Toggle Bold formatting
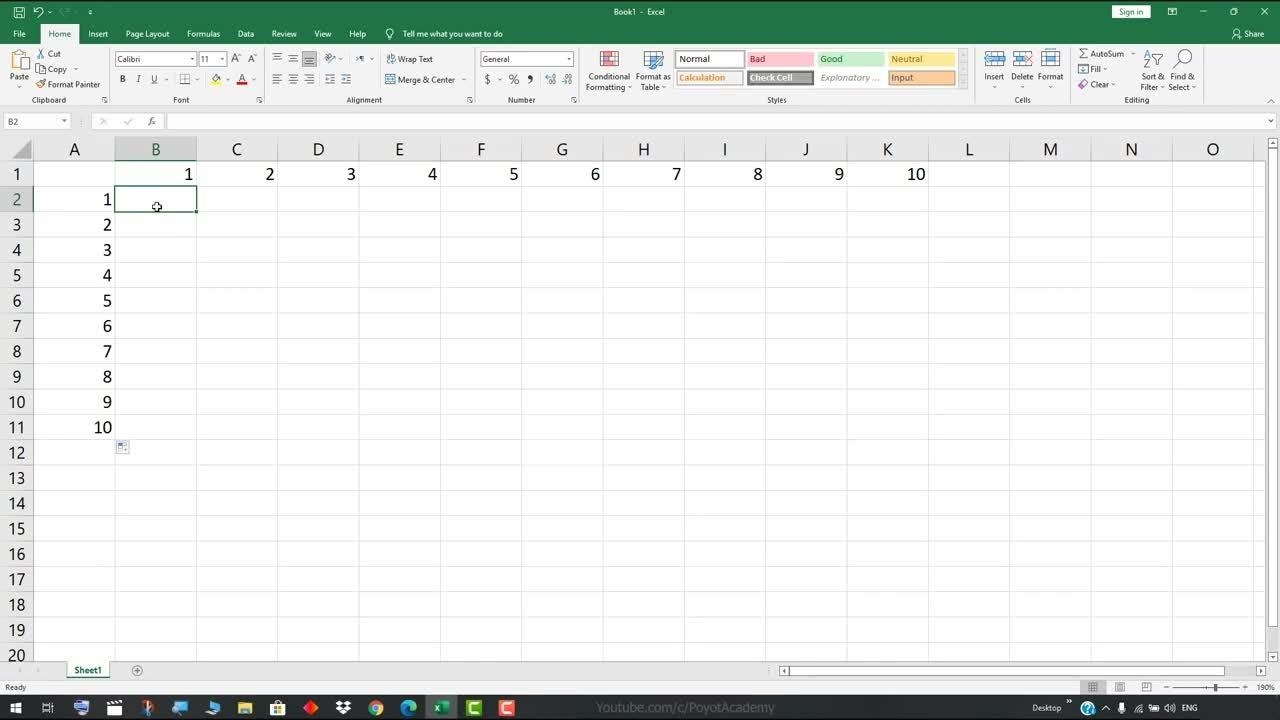1280x720 pixels. 123,80
